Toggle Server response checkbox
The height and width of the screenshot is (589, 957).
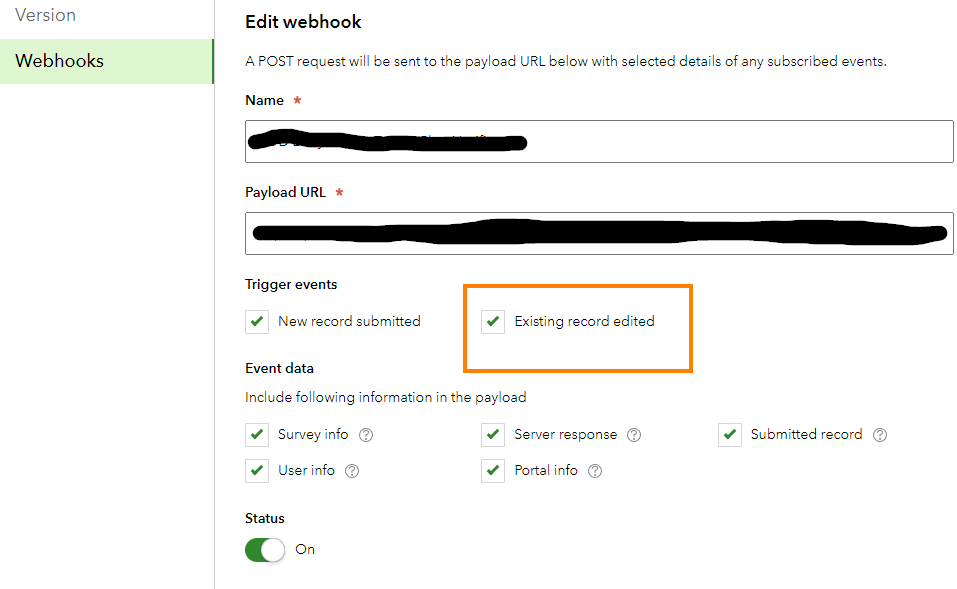493,435
